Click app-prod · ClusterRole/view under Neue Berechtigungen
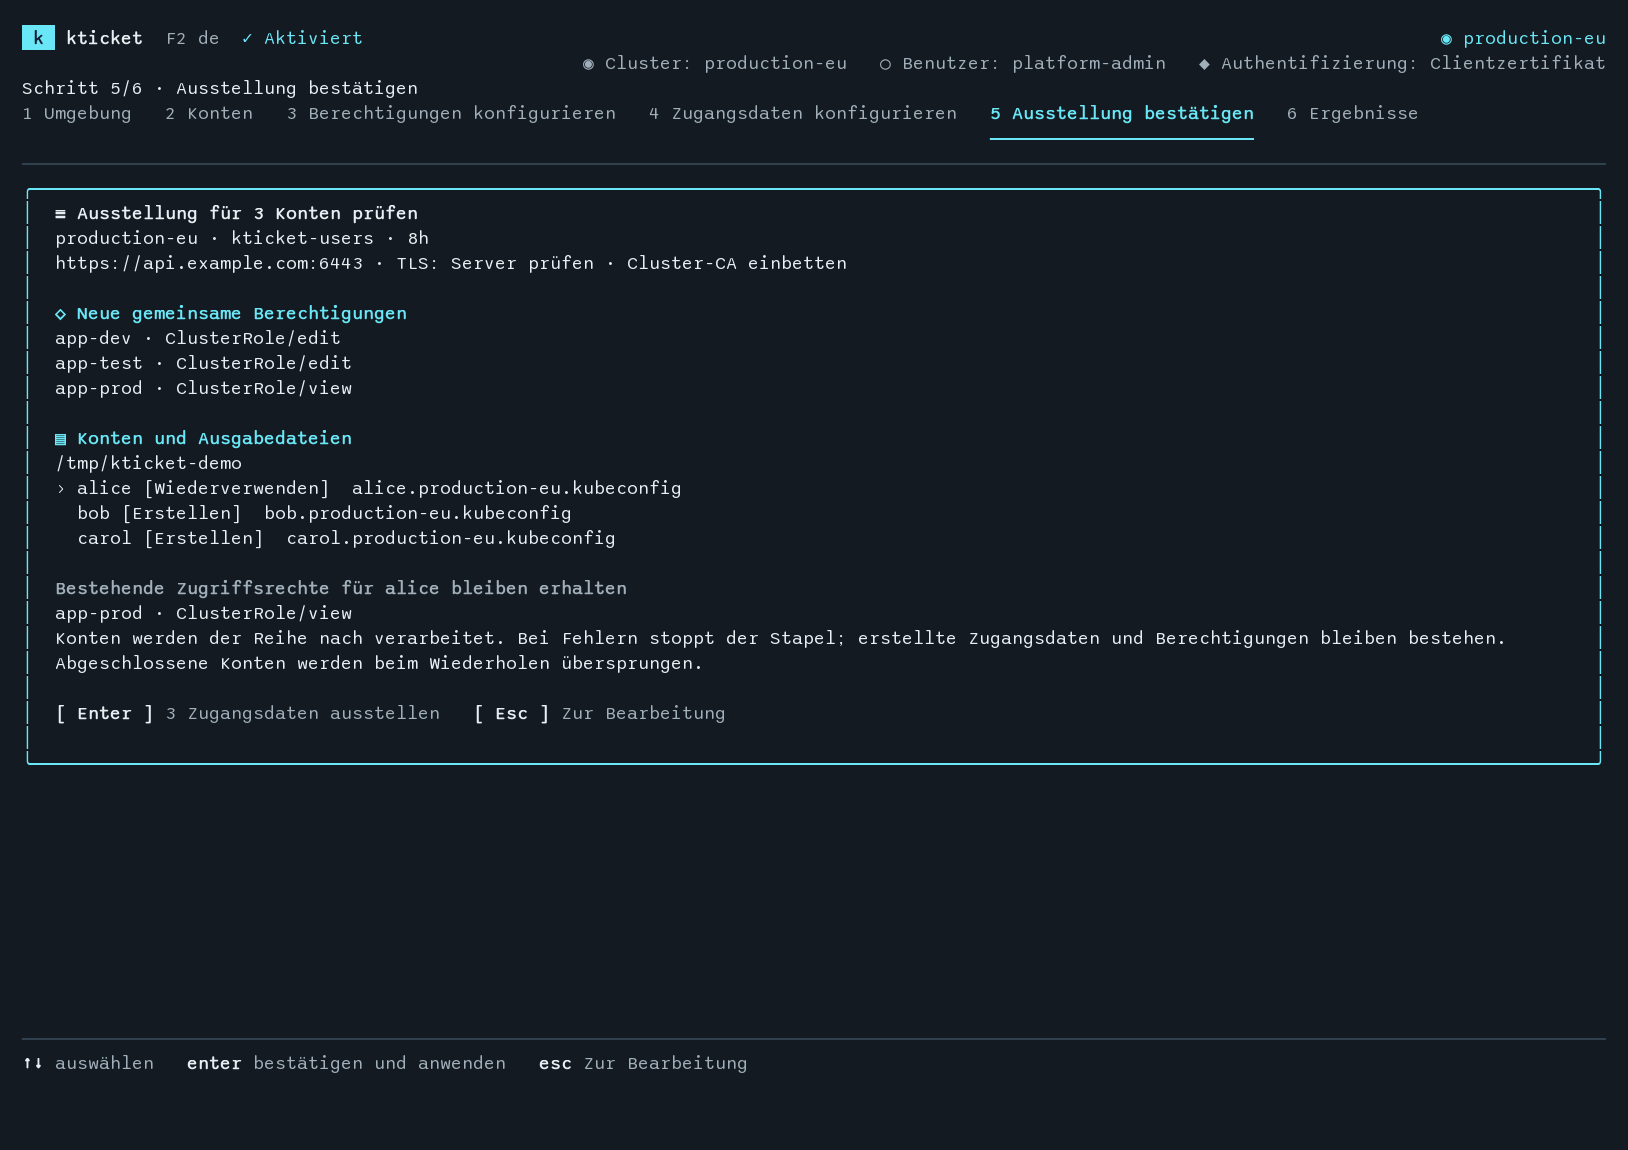This screenshot has width=1628, height=1150. [x=203, y=388]
